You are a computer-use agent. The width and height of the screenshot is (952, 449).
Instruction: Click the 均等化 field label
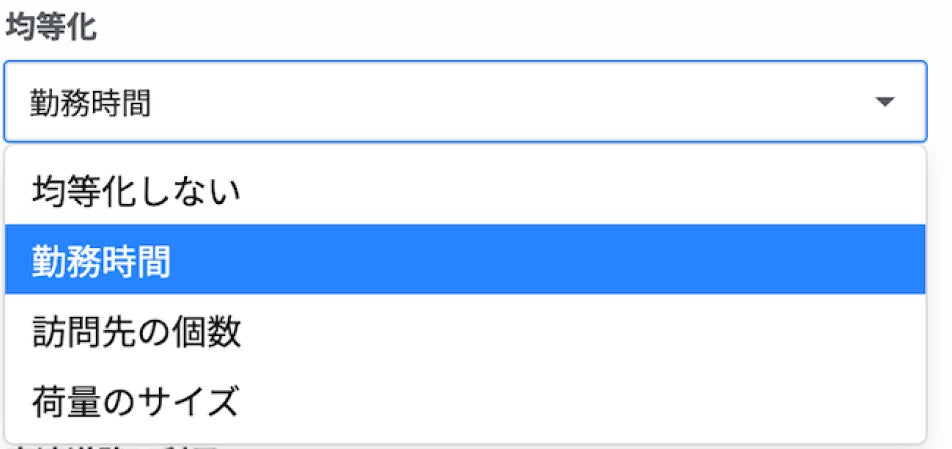click(52, 28)
